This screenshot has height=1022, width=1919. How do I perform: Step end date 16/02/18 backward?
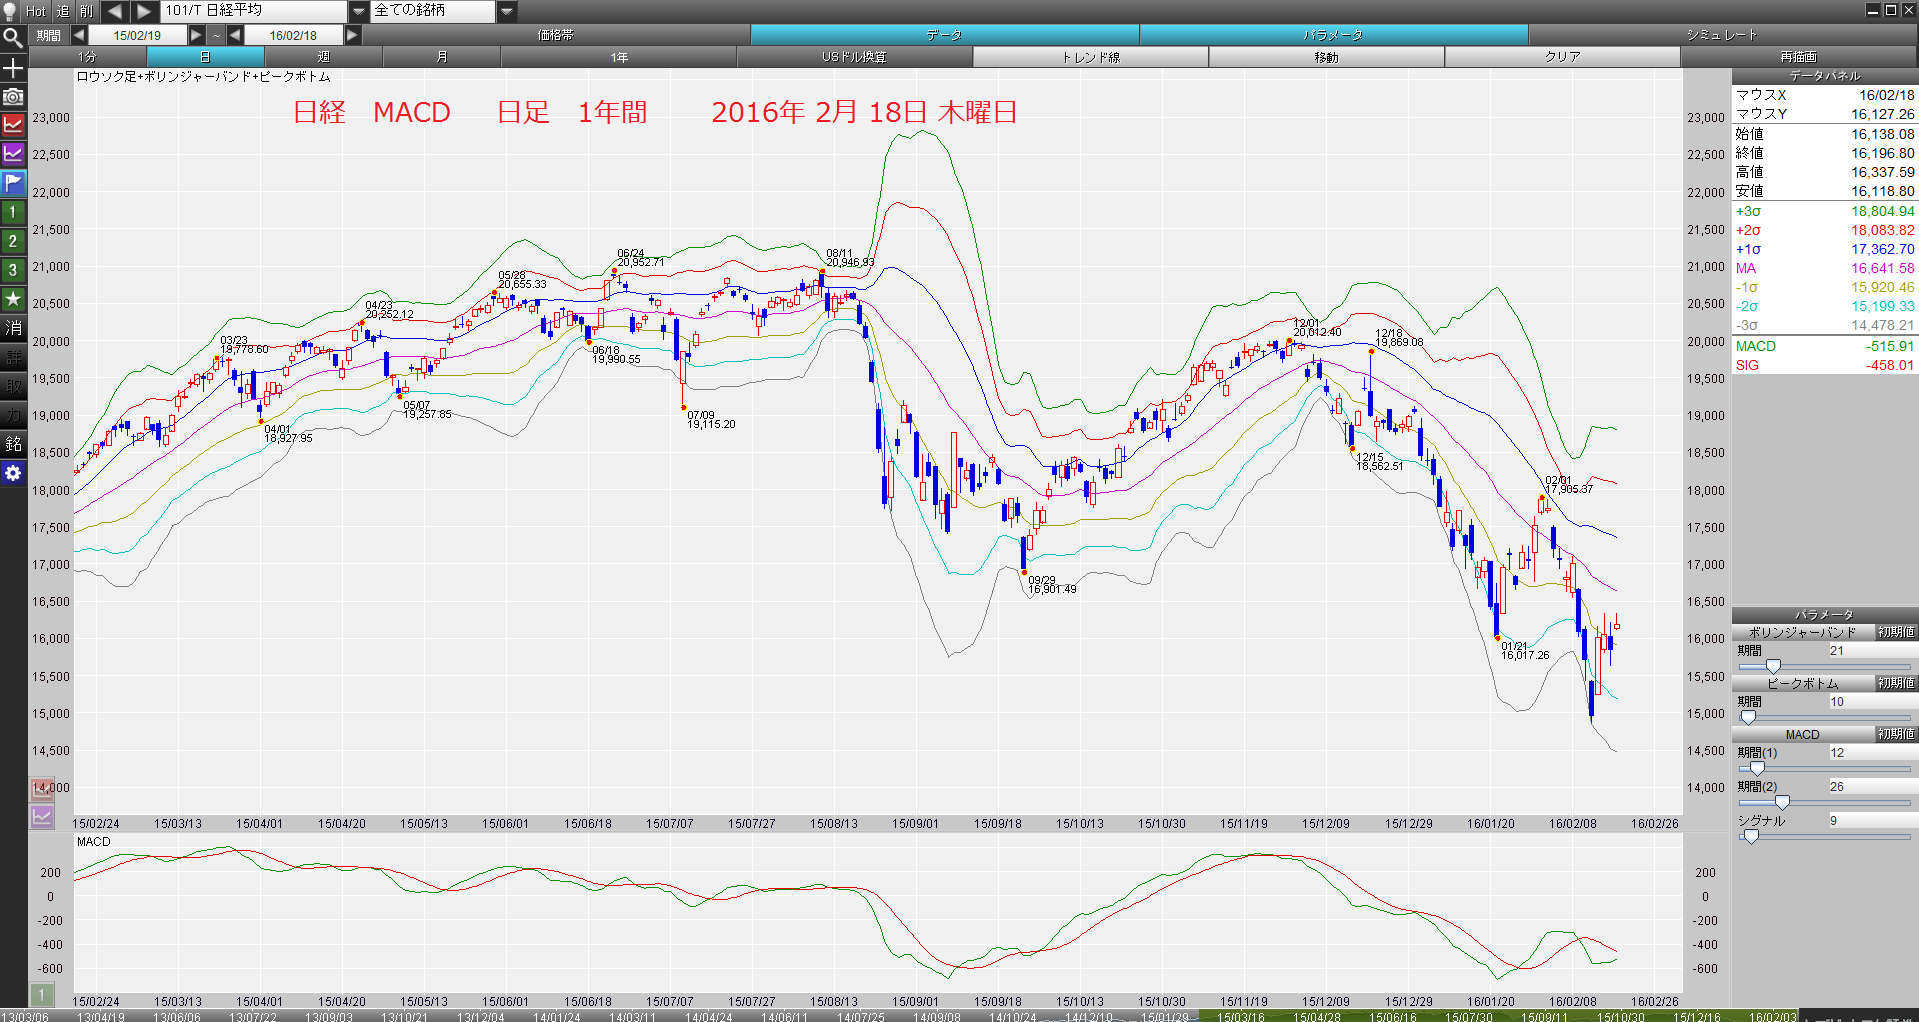235,35
